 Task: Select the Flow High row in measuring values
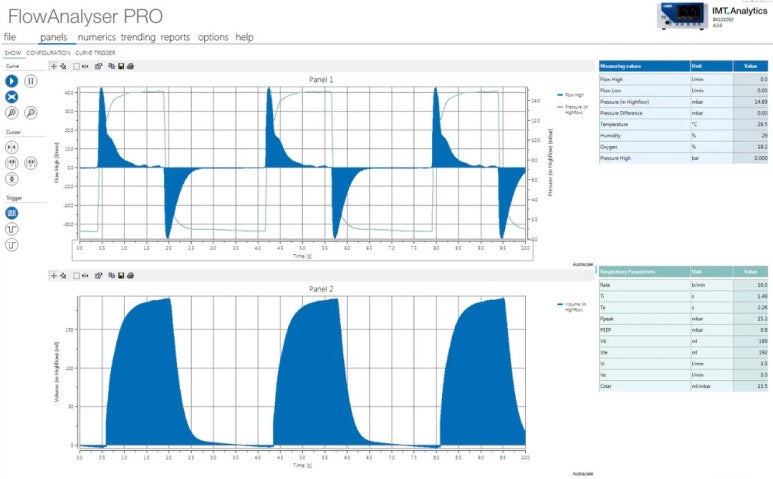[683, 79]
